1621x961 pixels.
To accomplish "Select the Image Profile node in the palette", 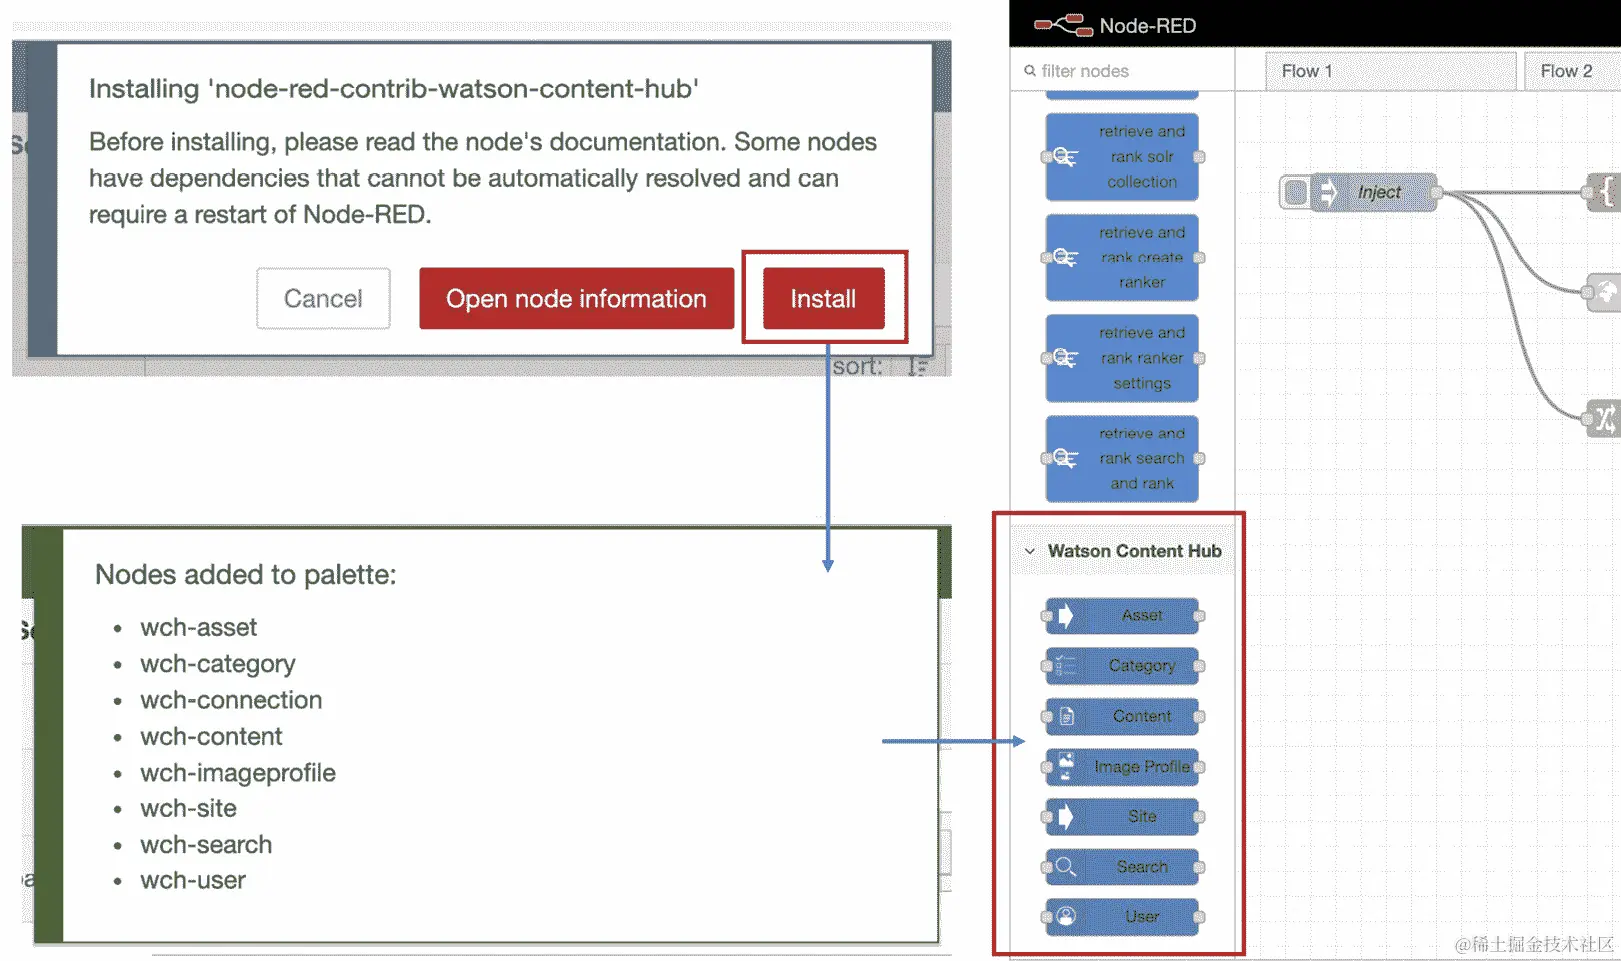I will pyautogui.click(x=1122, y=766).
